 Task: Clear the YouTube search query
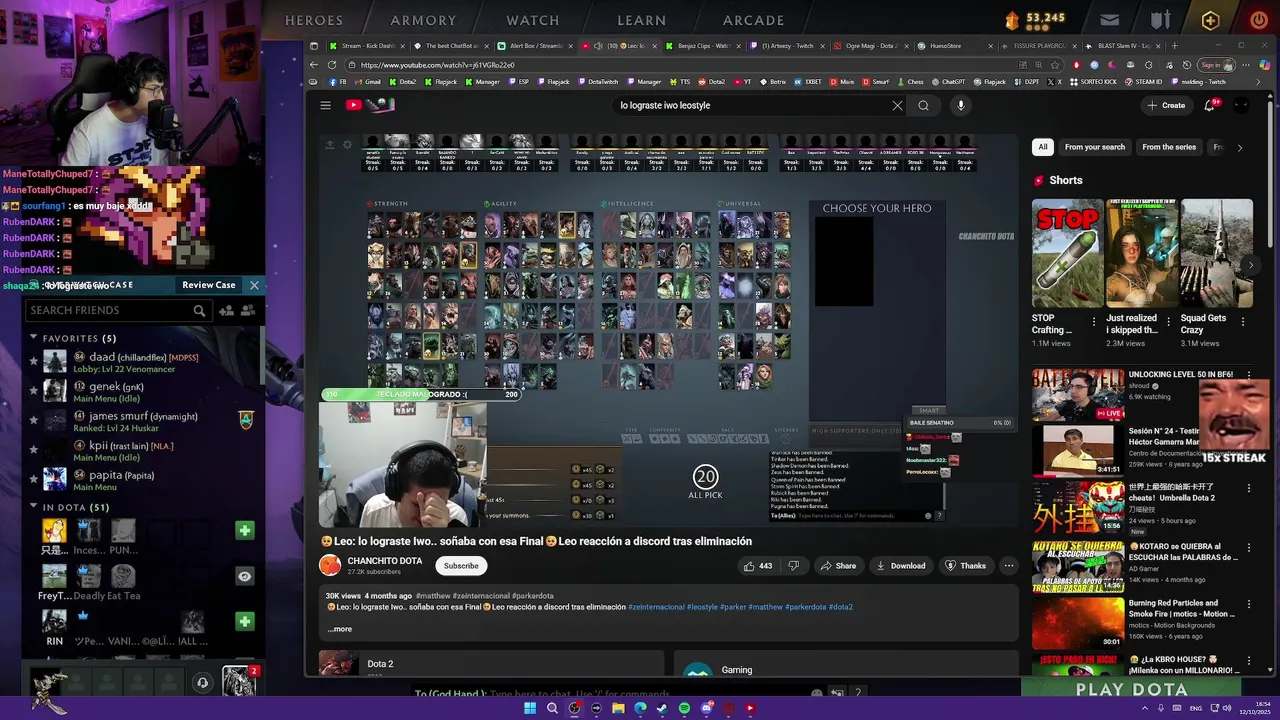[x=897, y=105]
